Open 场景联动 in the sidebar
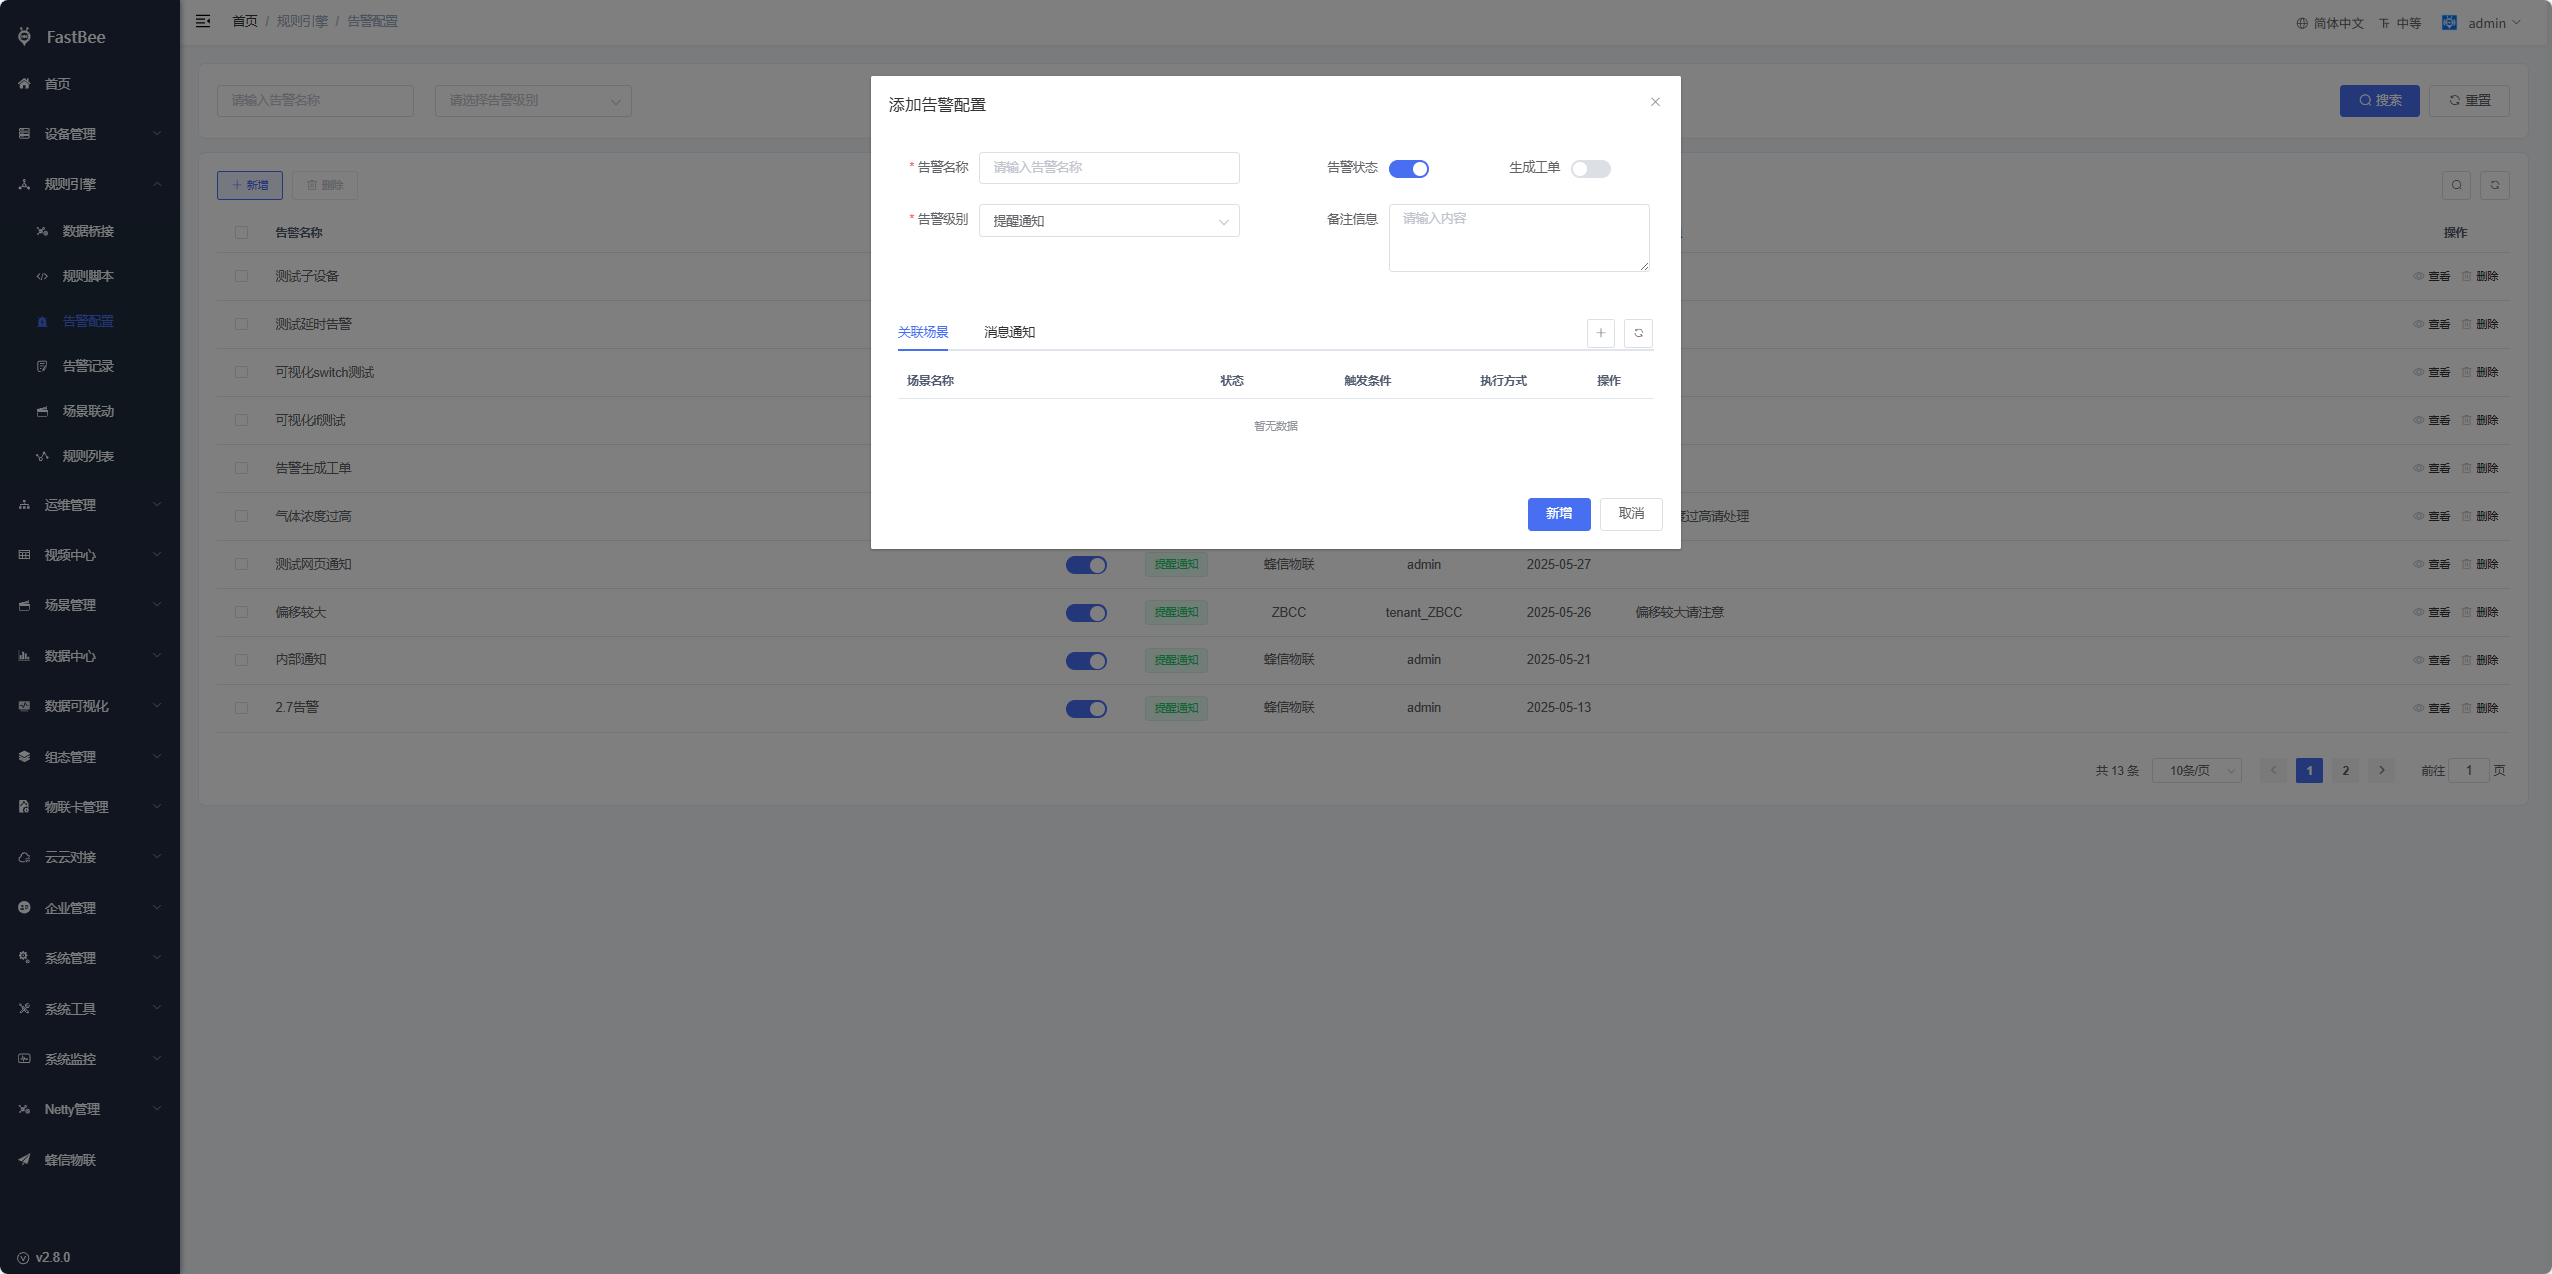2552x1274 pixels. pyautogui.click(x=88, y=411)
